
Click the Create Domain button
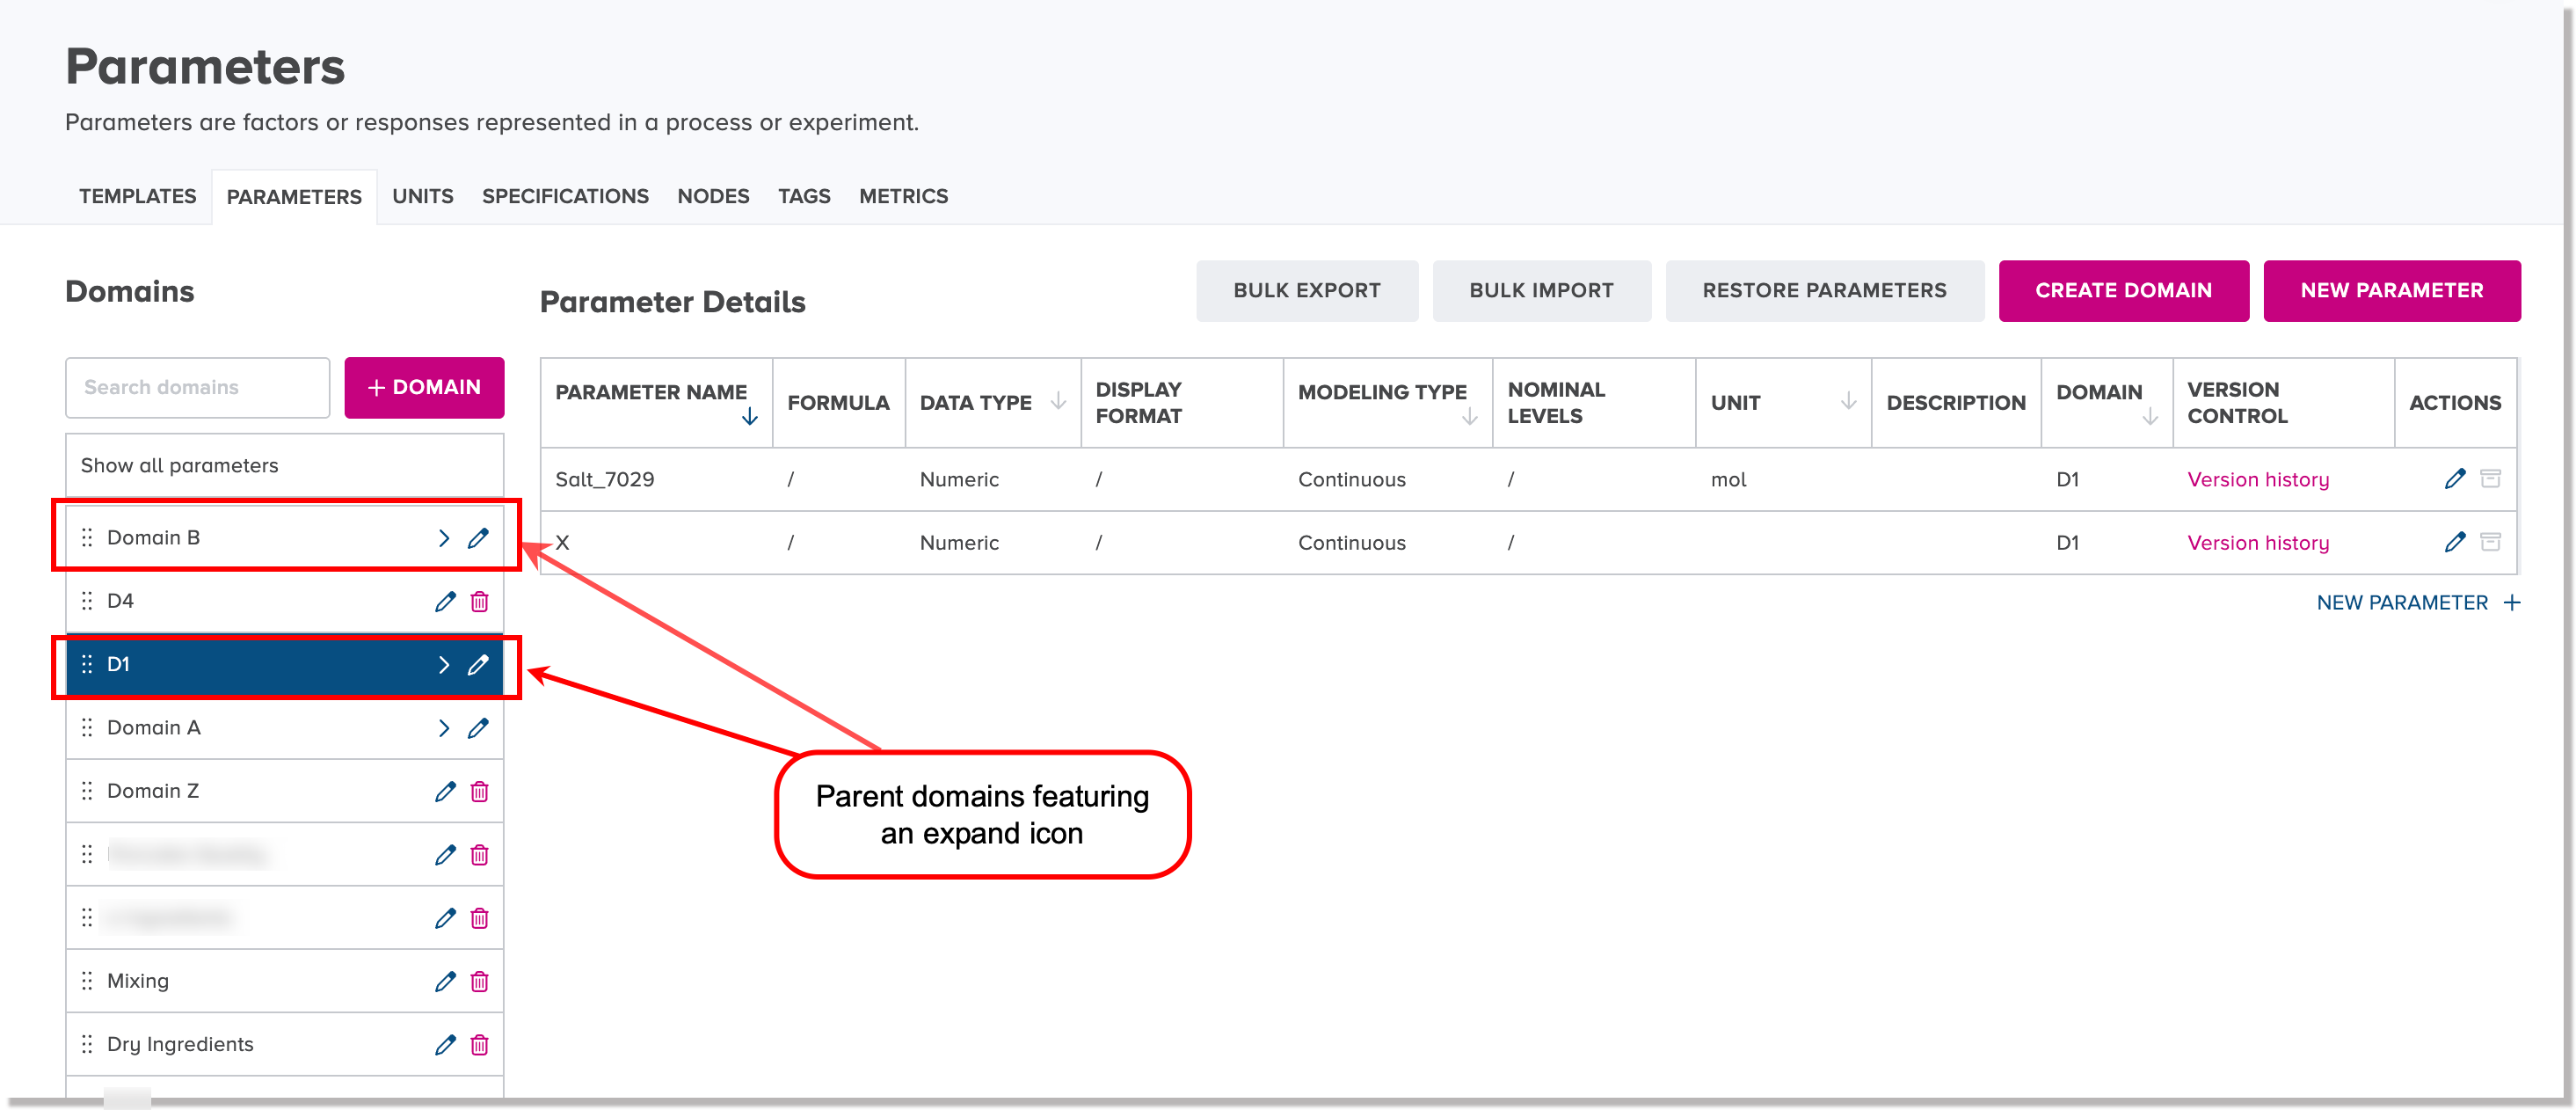pos(2123,291)
